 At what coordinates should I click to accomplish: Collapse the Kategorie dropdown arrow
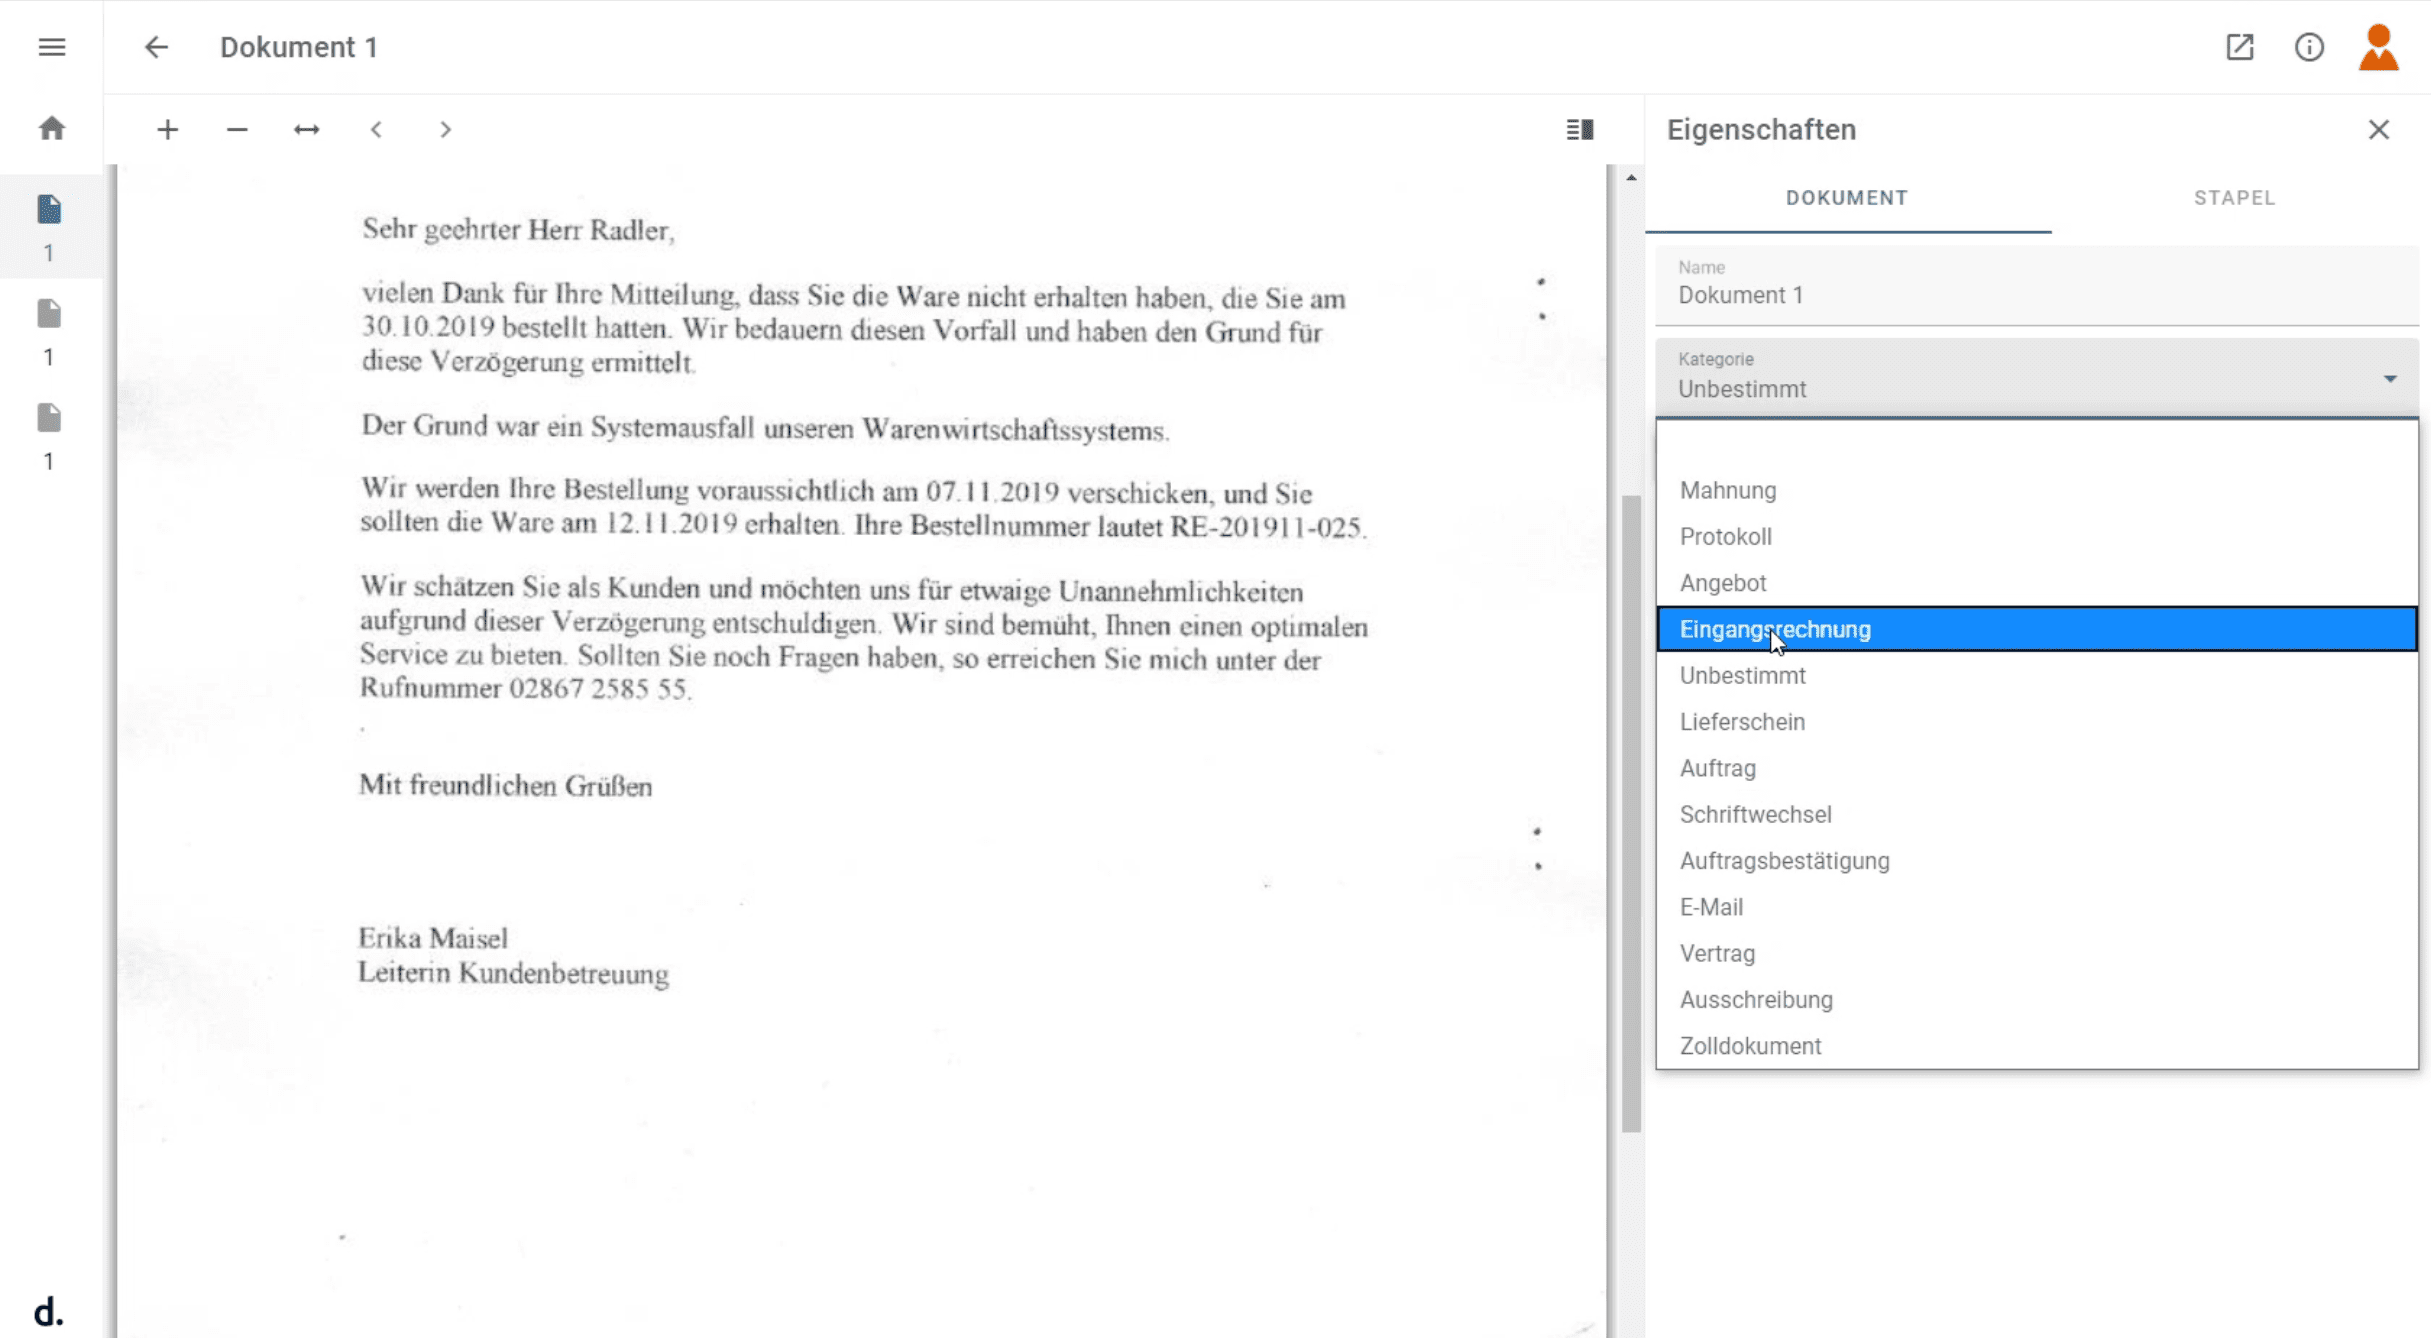click(x=2390, y=378)
